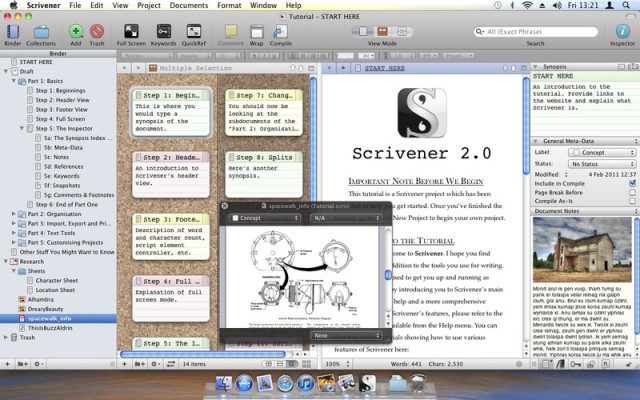Screen dimensions: 640x400
Task: Toggle the Include in Compile checkbox
Action: 632,184
